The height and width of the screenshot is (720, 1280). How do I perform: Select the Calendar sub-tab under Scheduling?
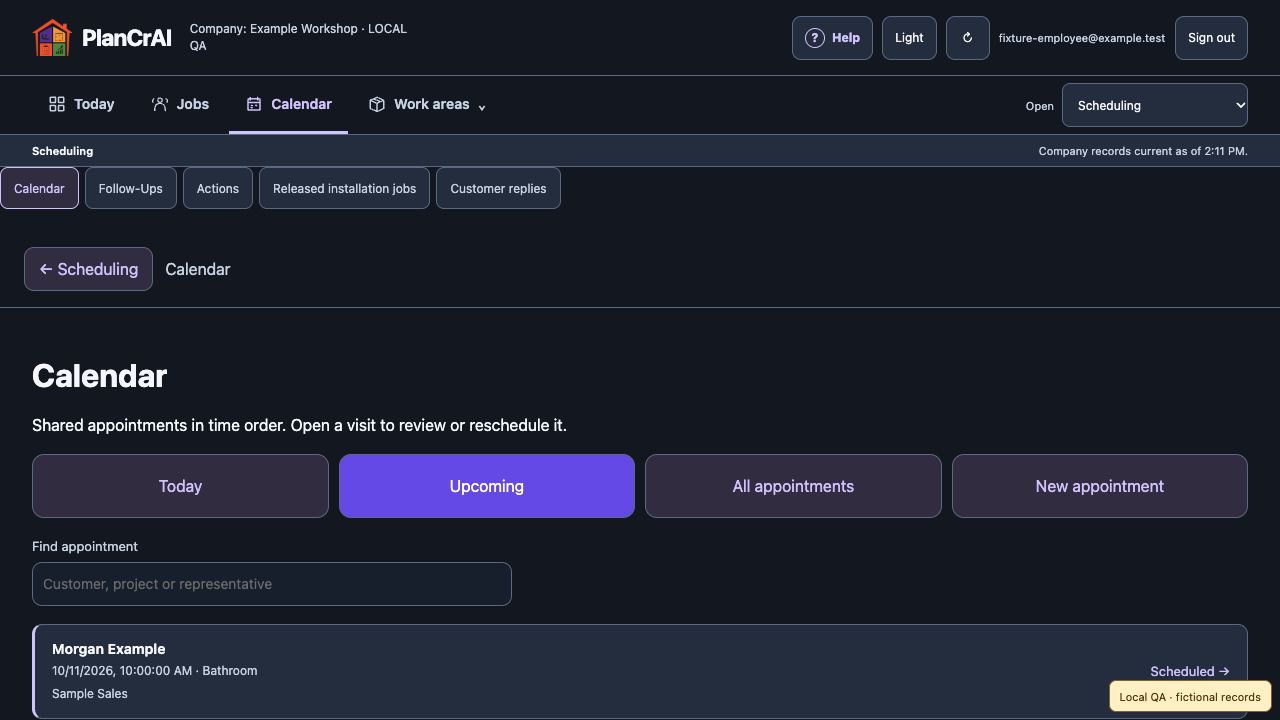(39, 188)
